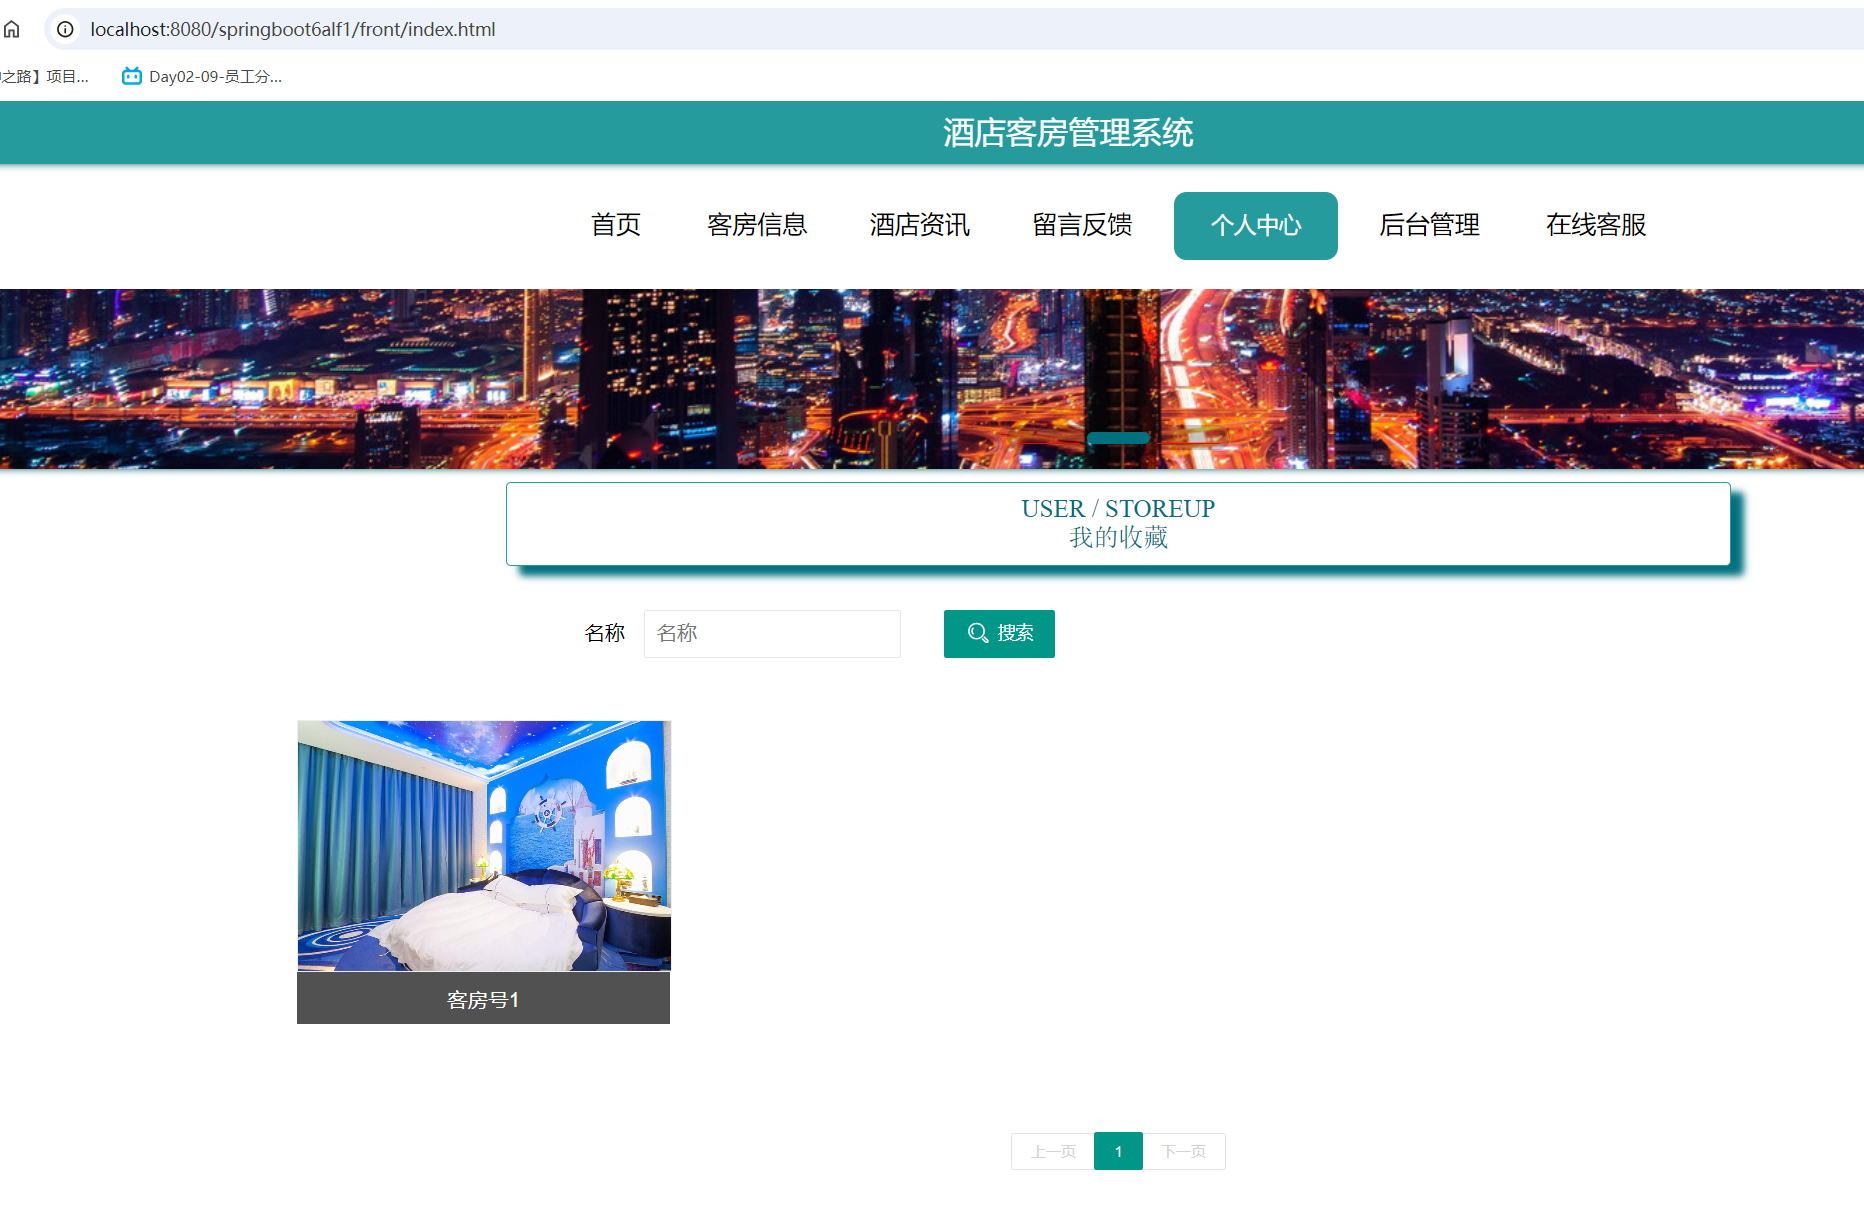This screenshot has height=1224, width=1864.
Task: Open 在线客服 menu item
Action: [x=1596, y=225]
